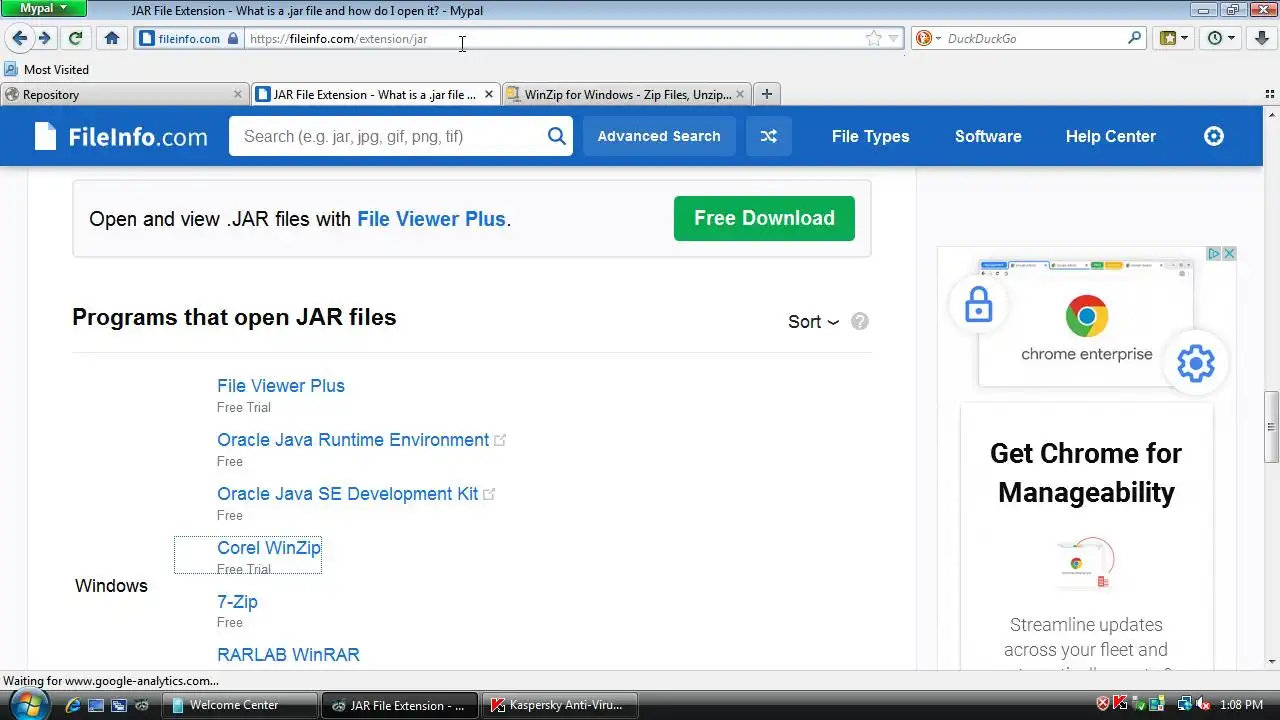
Task: Click the Free Trial text under File Viewer Plus
Action: (x=244, y=408)
